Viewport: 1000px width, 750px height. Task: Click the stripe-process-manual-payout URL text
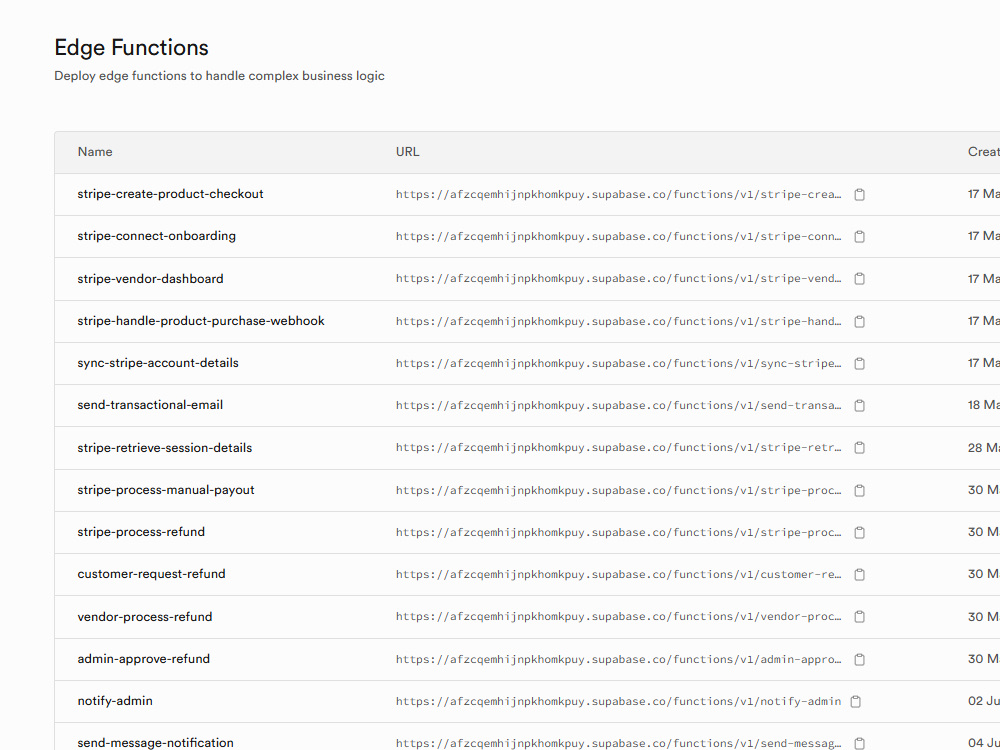(x=619, y=490)
